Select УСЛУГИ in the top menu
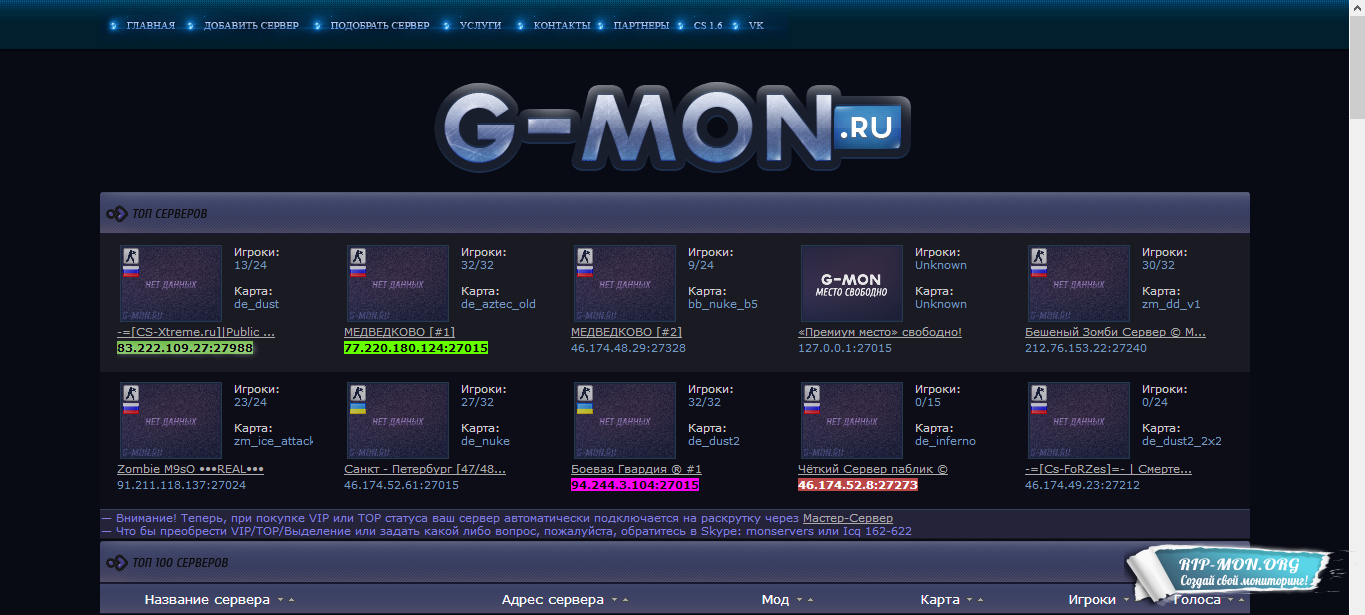The image size is (1365, 615). click(x=481, y=26)
